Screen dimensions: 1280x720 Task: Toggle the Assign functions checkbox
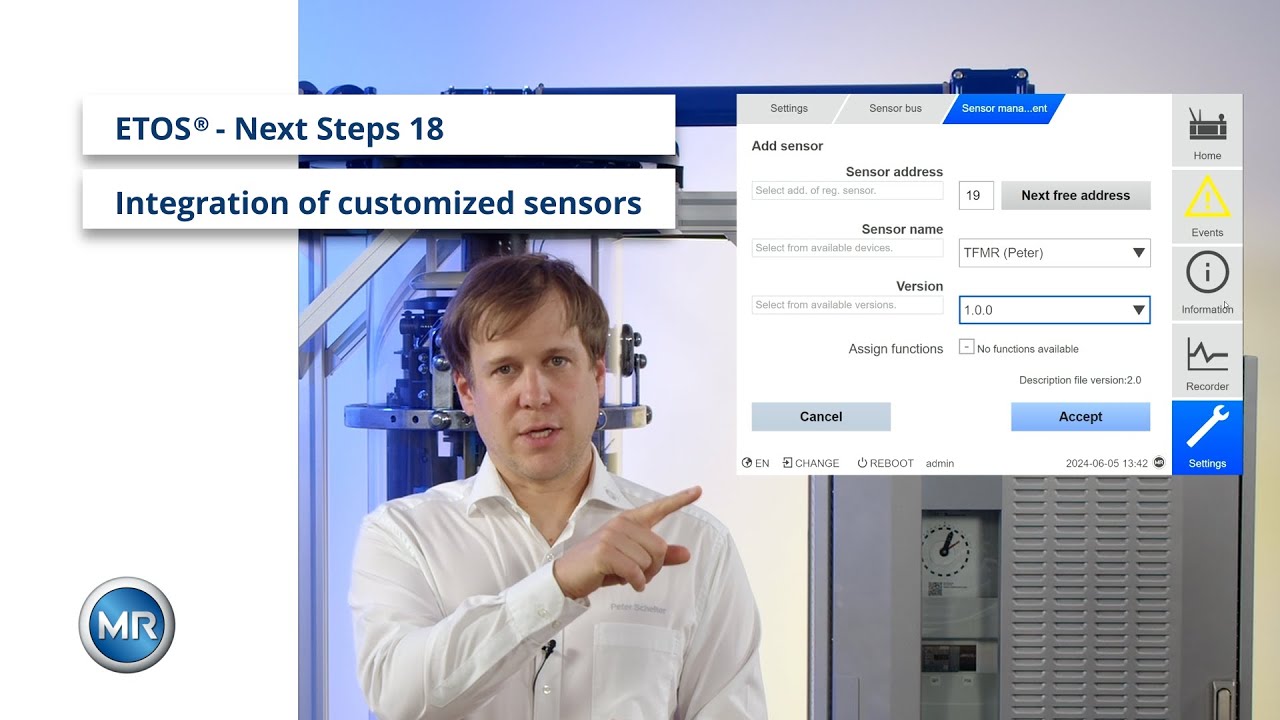tap(966, 347)
